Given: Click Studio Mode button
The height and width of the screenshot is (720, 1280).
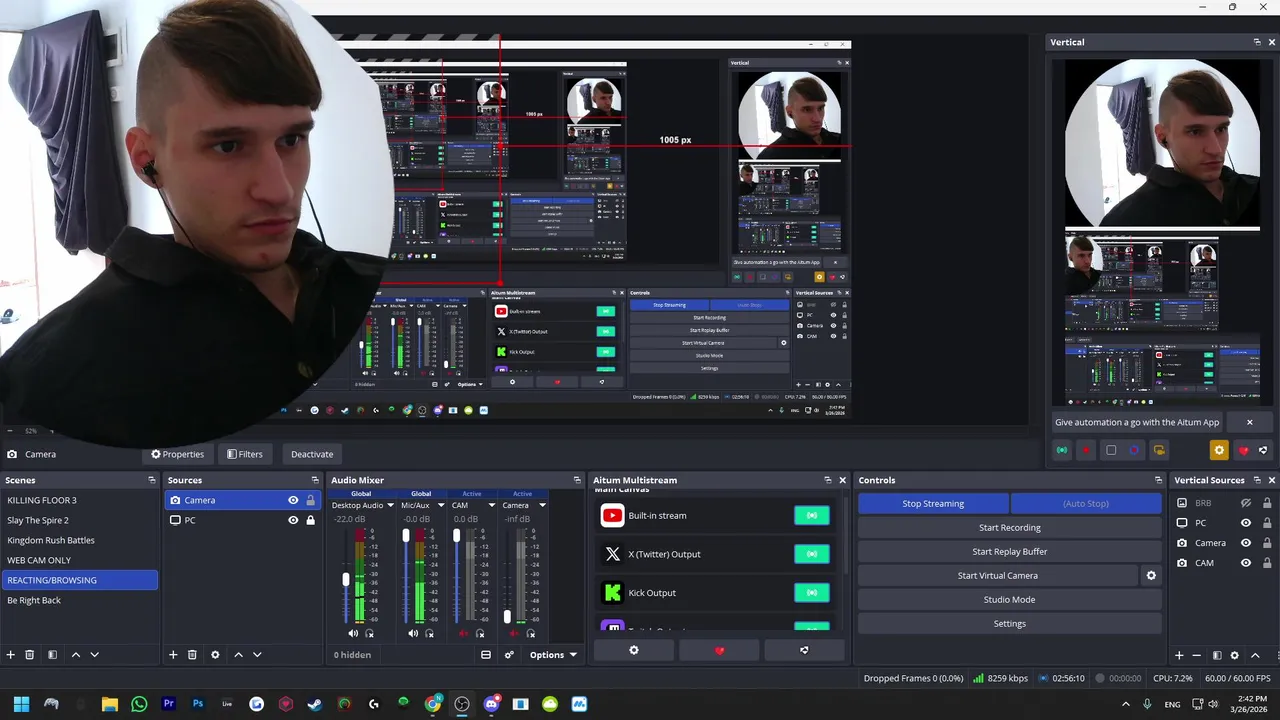Looking at the screenshot, I should [1009, 600].
